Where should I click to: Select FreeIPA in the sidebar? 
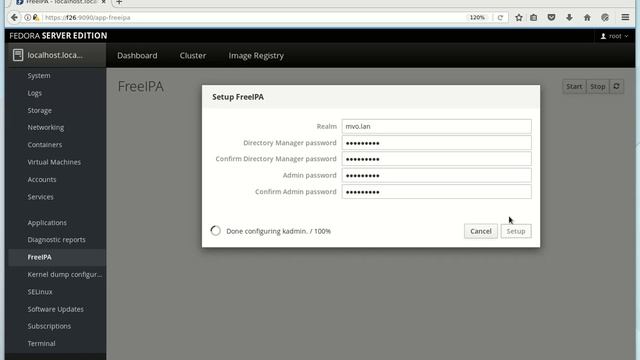[x=57, y=257]
